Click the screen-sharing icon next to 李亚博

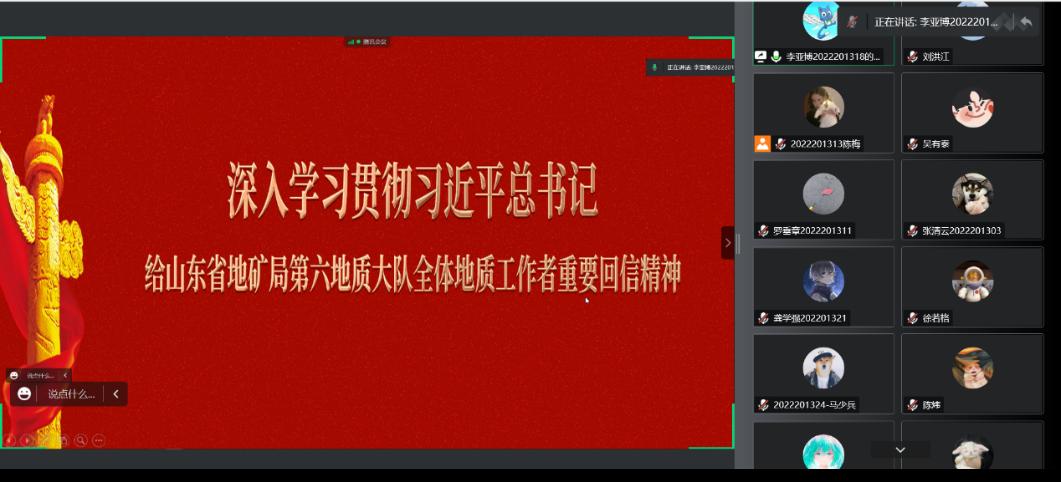761,57
